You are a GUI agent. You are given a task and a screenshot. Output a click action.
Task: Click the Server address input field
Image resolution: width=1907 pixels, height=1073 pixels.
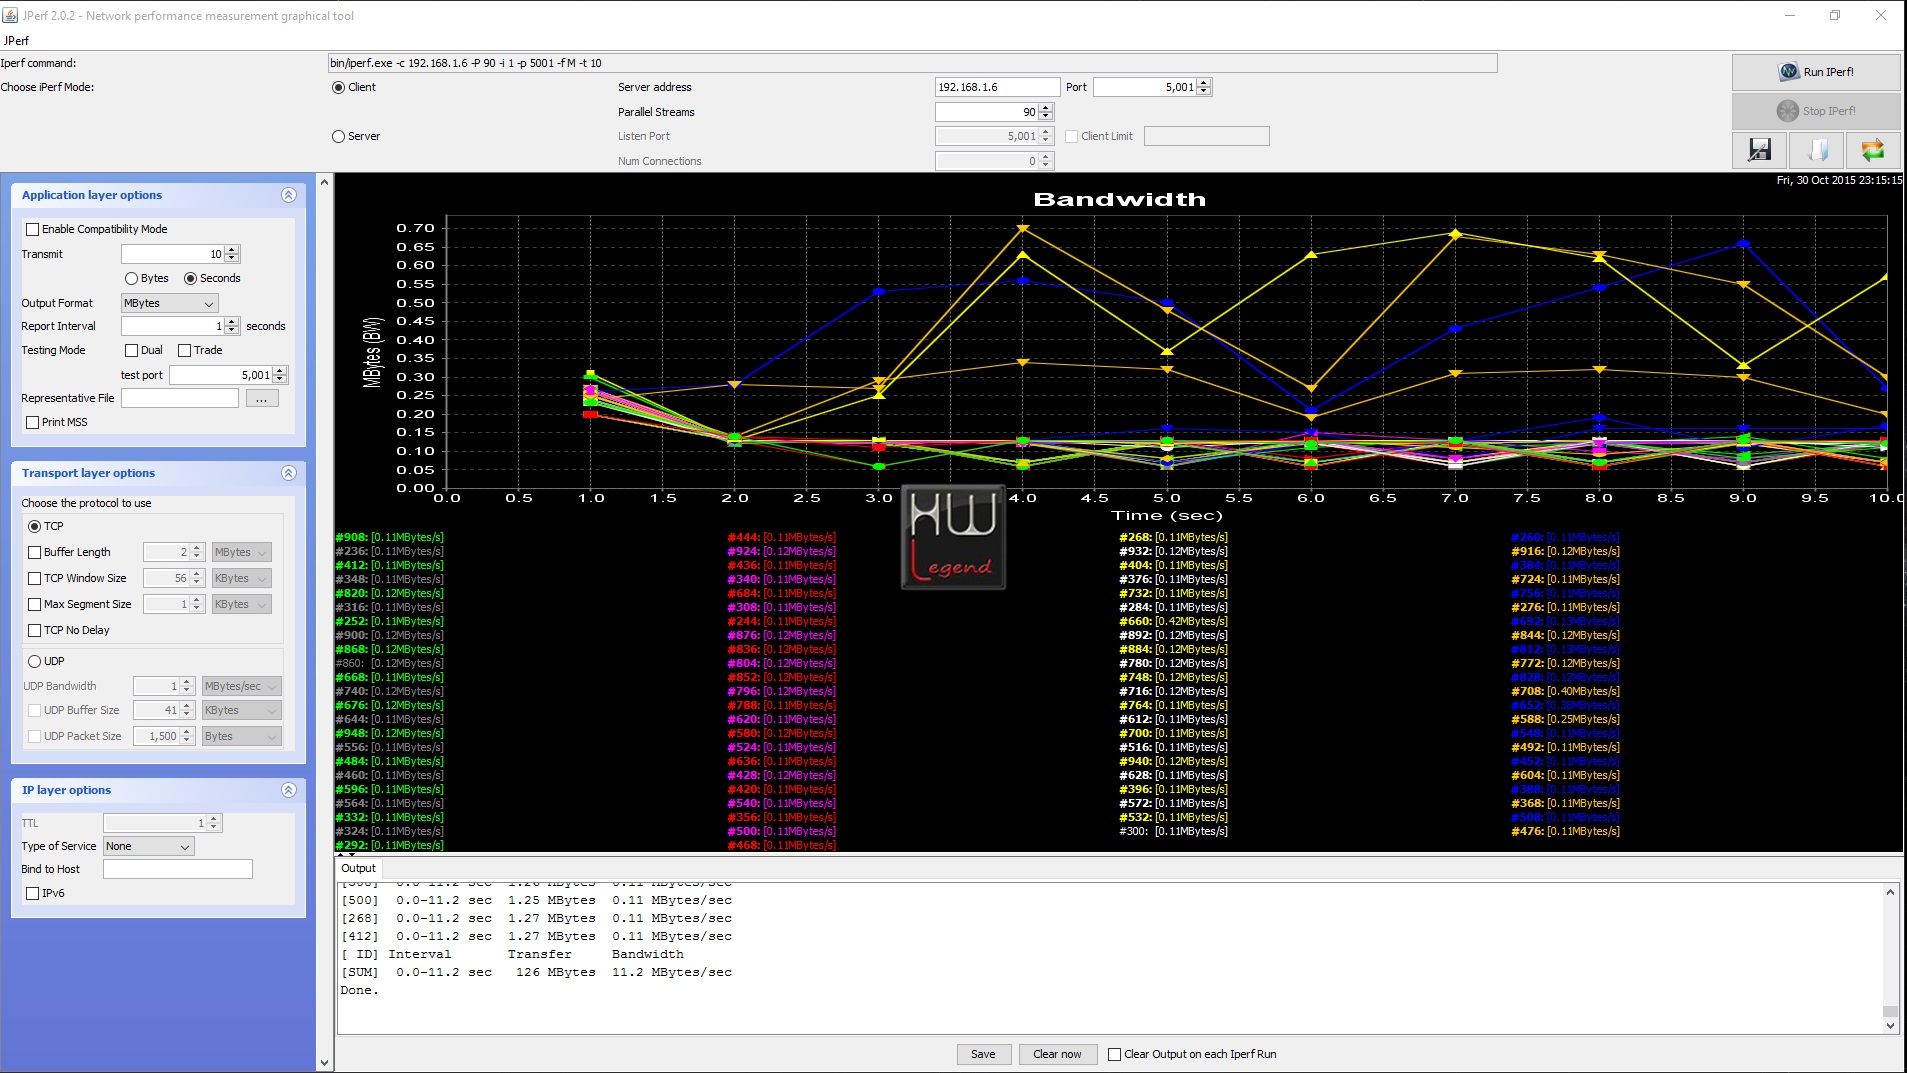coord(997,87)
